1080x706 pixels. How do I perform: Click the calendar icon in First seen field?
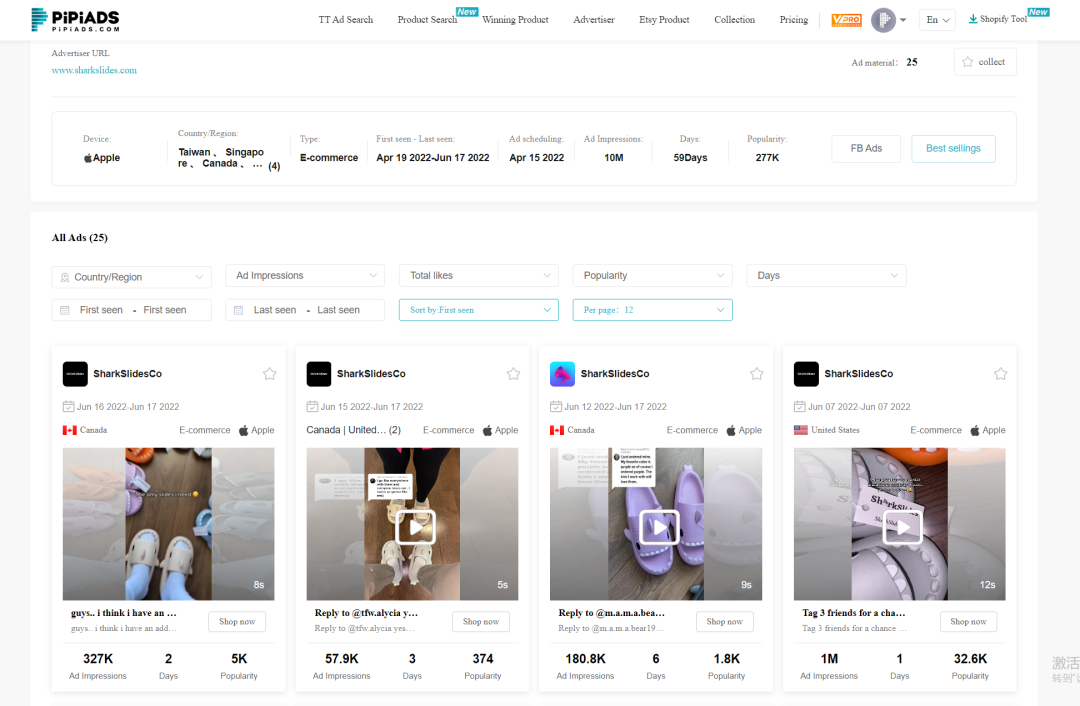(x=65, y=310)
